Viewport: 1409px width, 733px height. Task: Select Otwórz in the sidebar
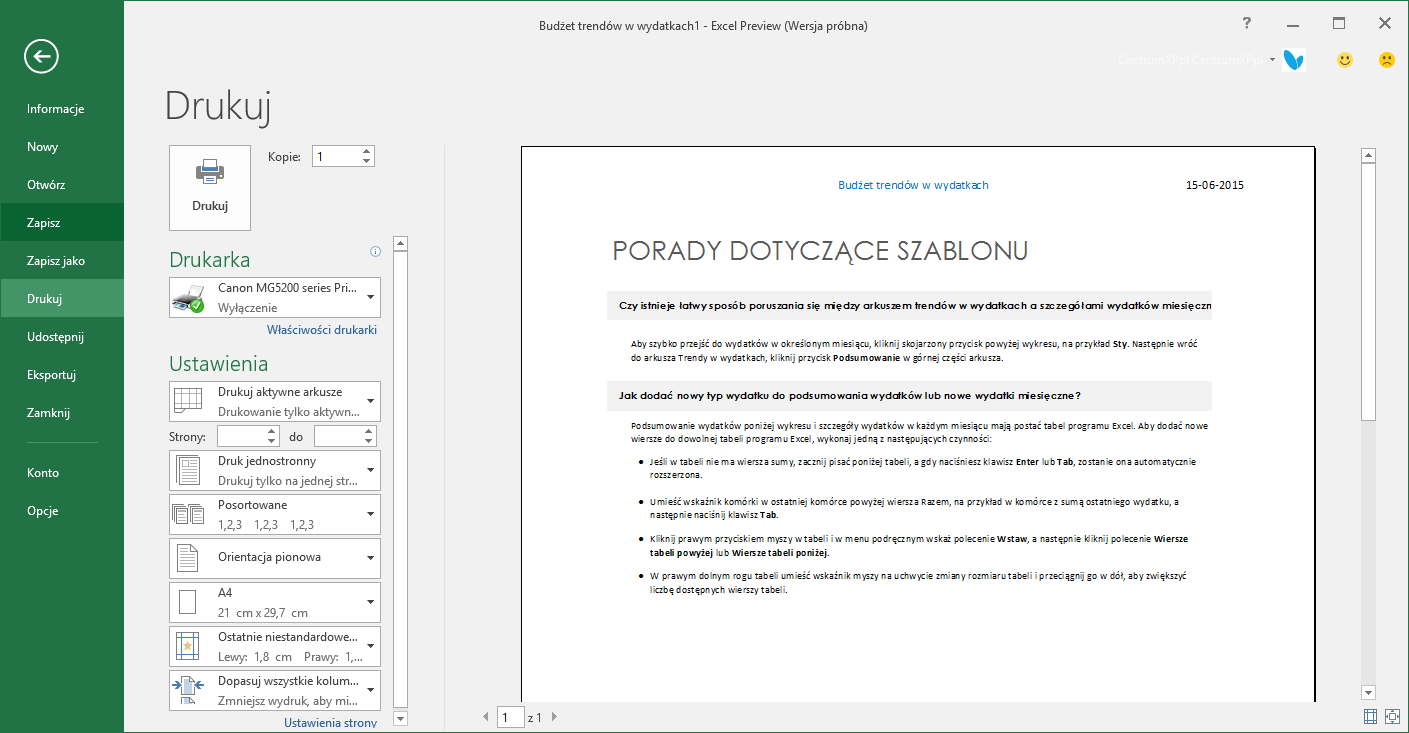click(62, 185)
